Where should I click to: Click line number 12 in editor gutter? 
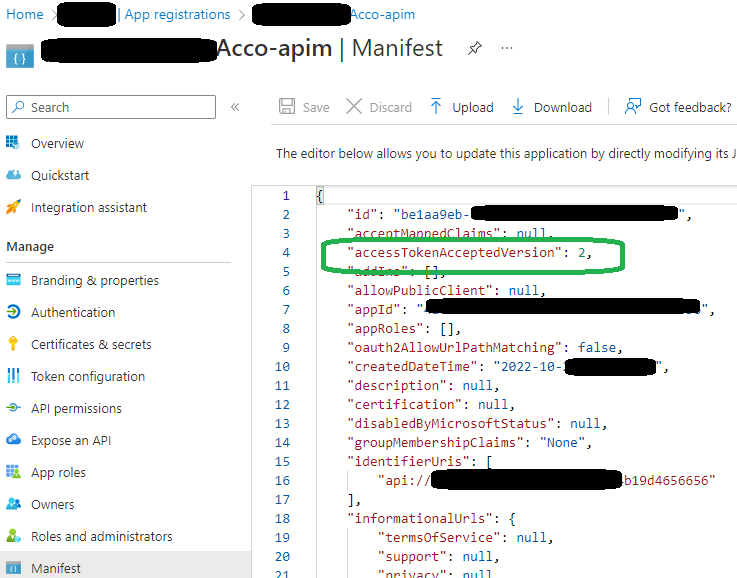[x=282, y=405]
